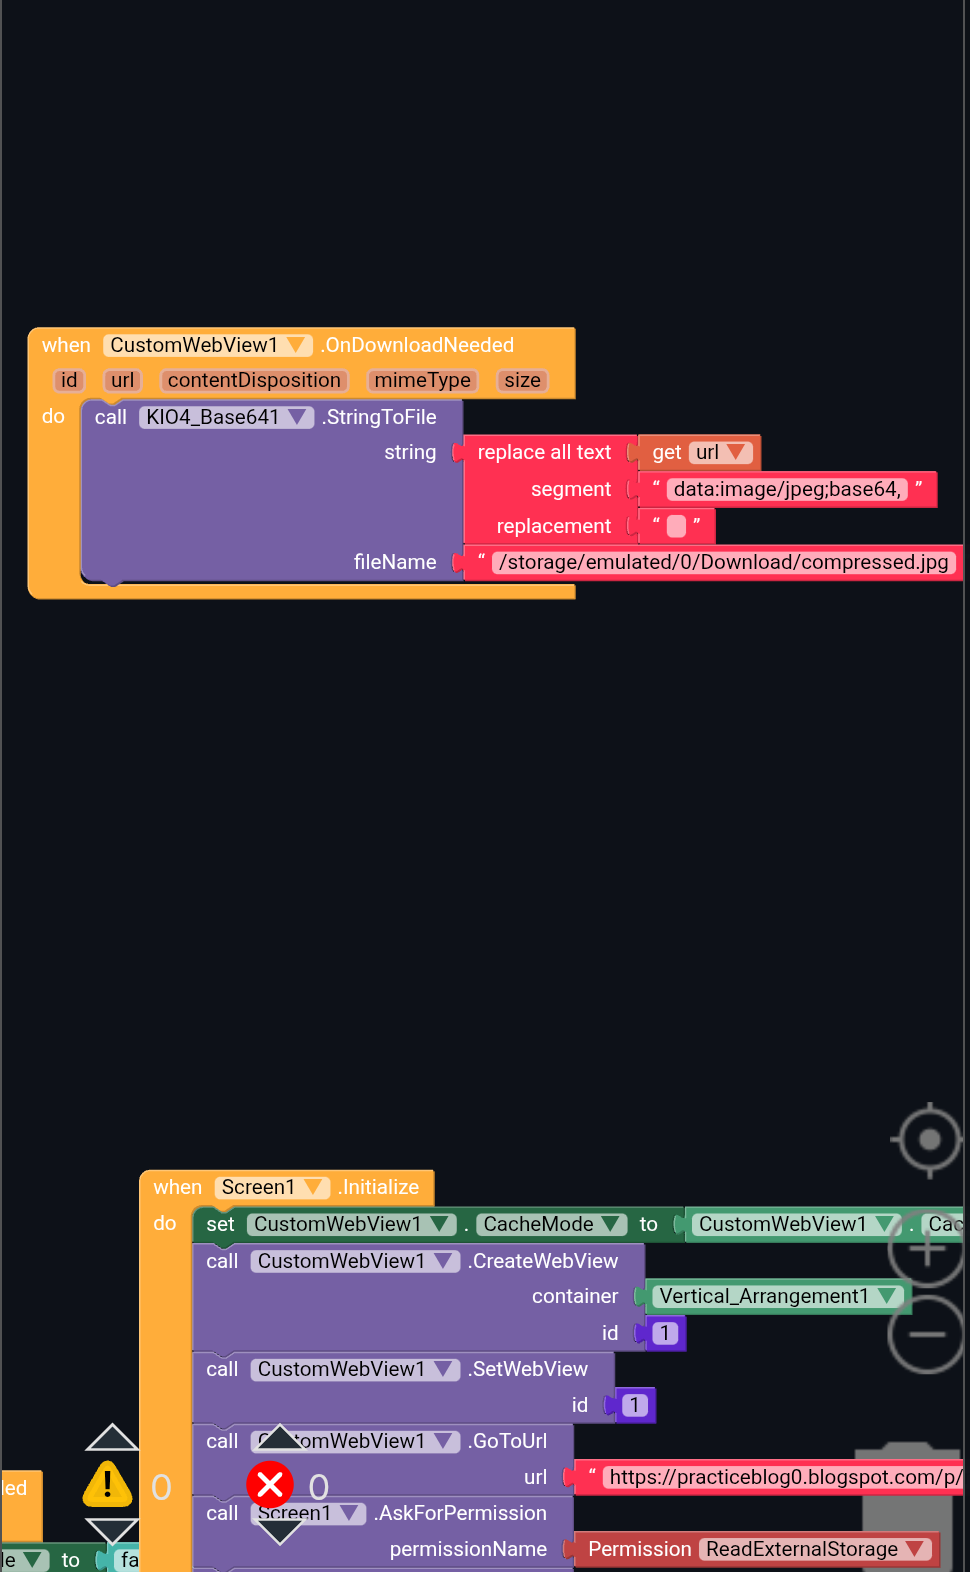Click the yellow warning triangle icon
970x1572 pixels.
tap(108, 1484)
